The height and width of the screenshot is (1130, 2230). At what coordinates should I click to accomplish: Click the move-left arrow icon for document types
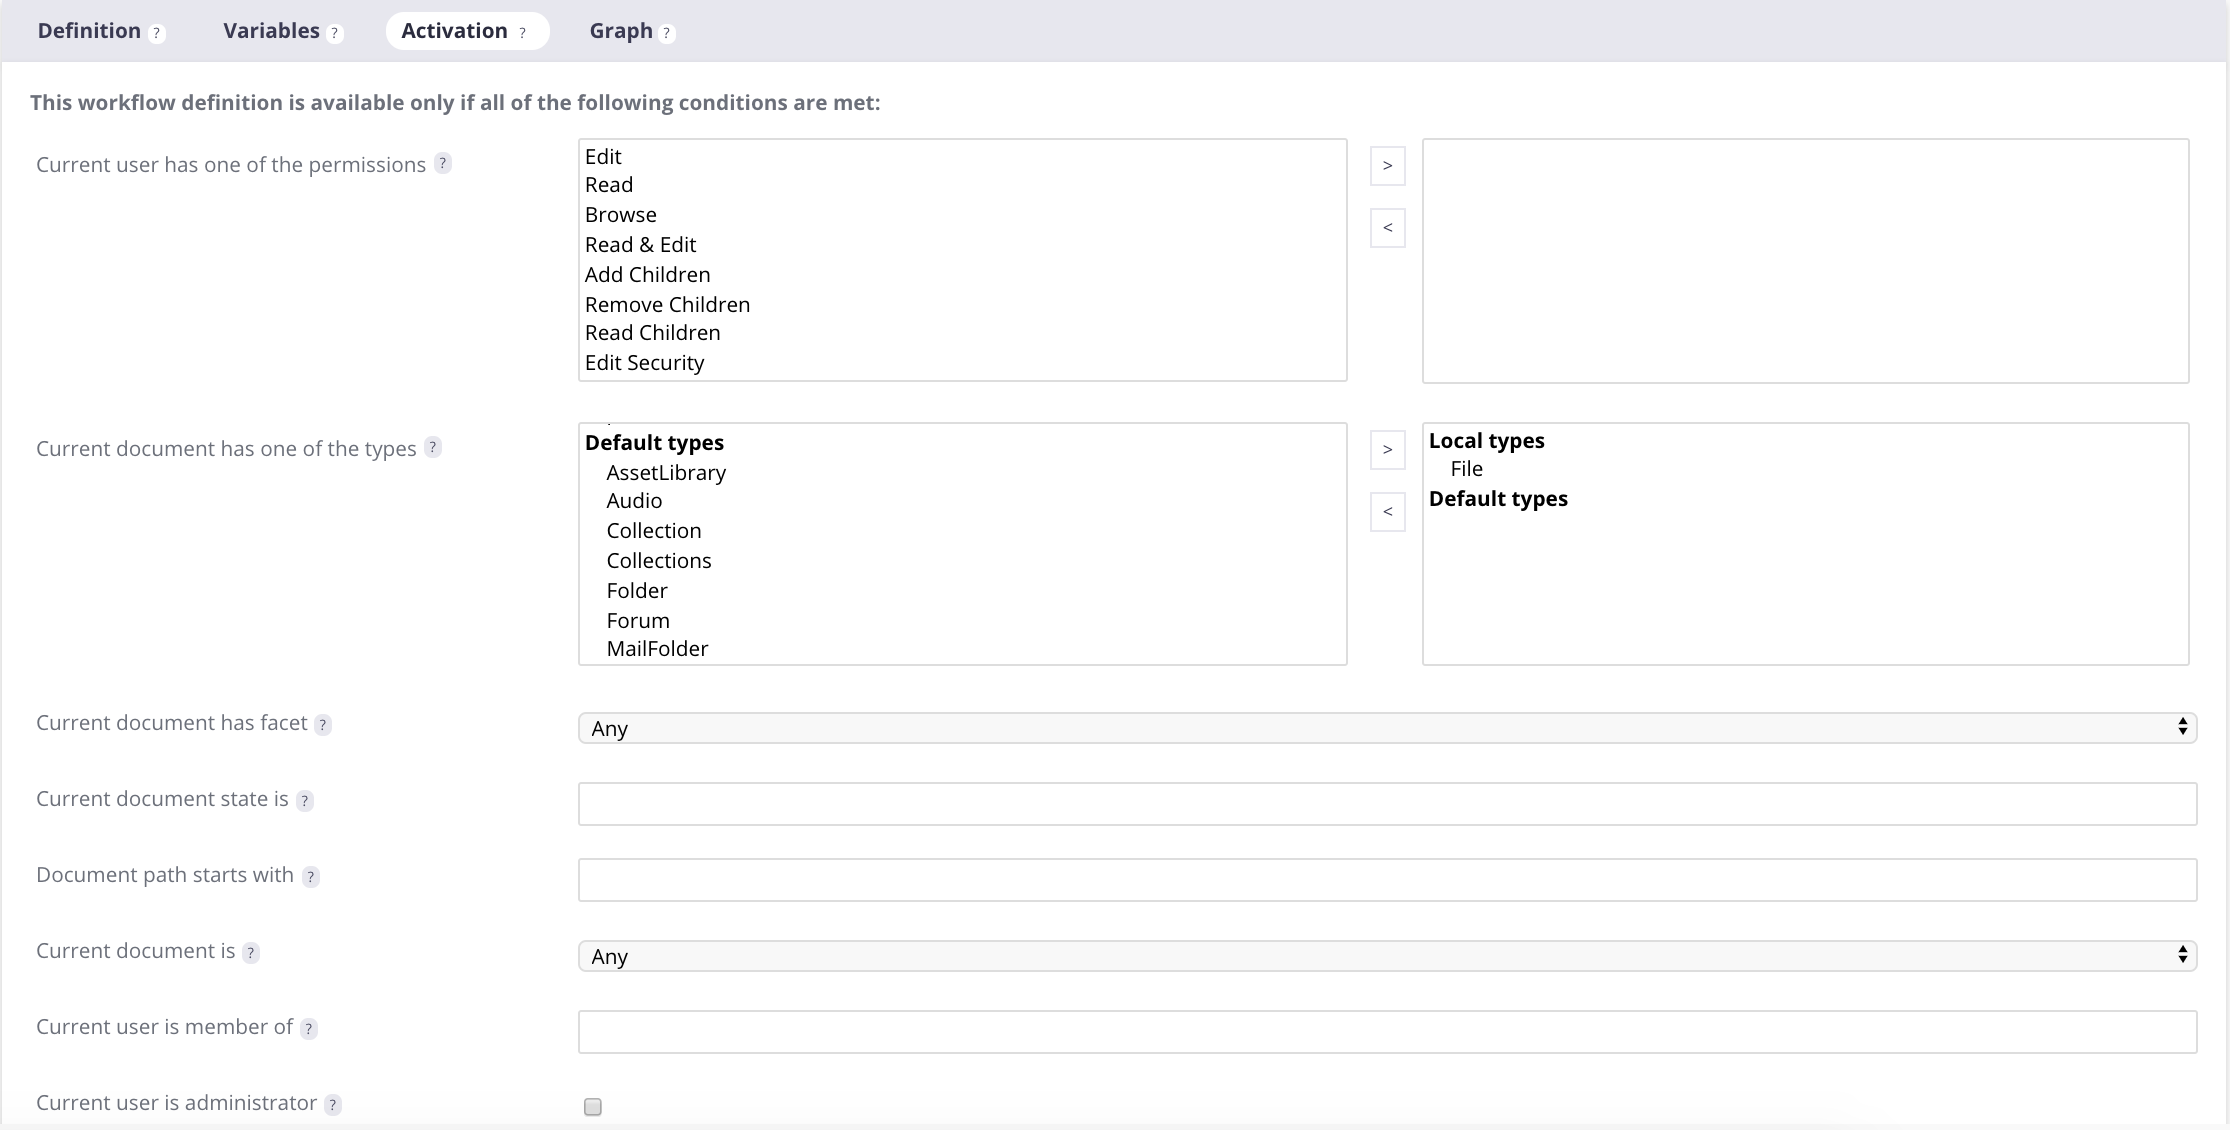tap(1386, 510)
